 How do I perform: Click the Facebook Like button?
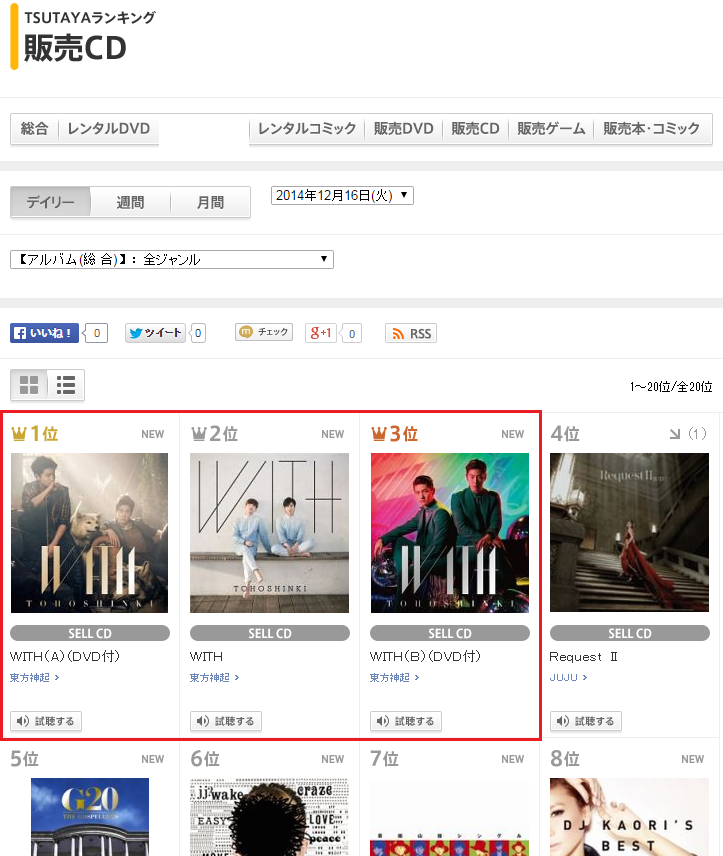tap(45, 333)
